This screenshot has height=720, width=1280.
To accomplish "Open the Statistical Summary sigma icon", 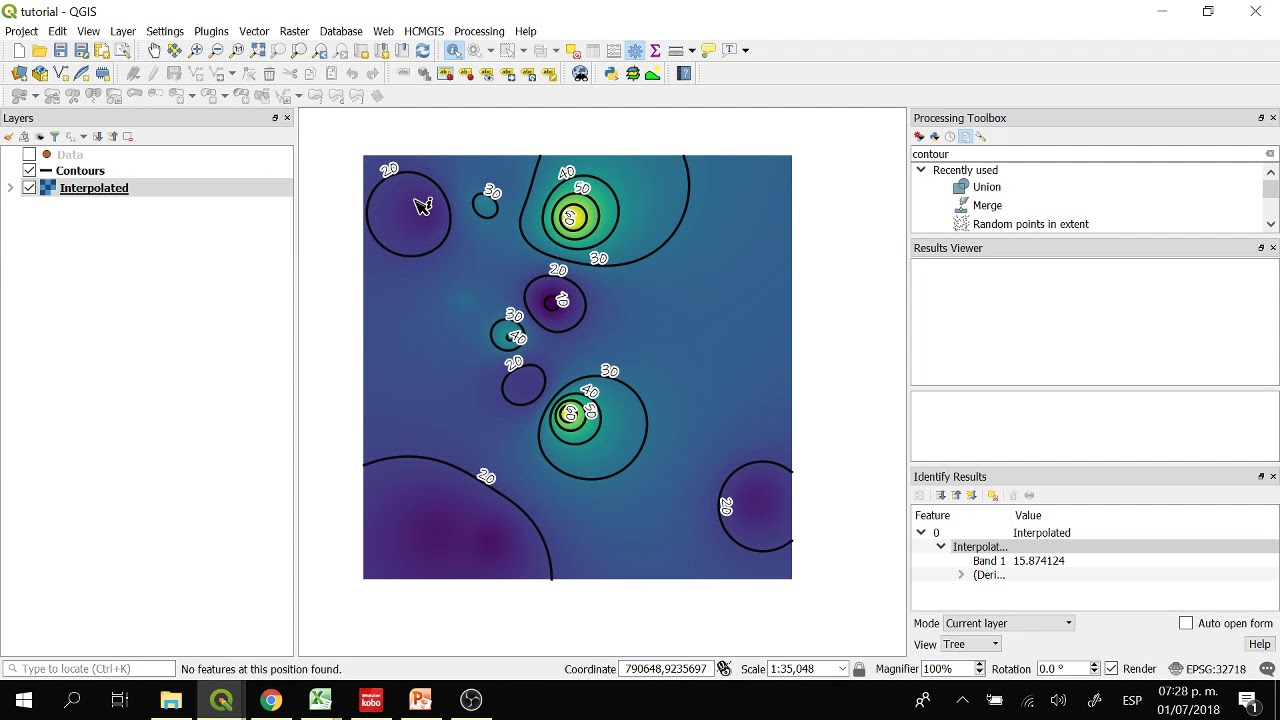I will pos(655,50).
